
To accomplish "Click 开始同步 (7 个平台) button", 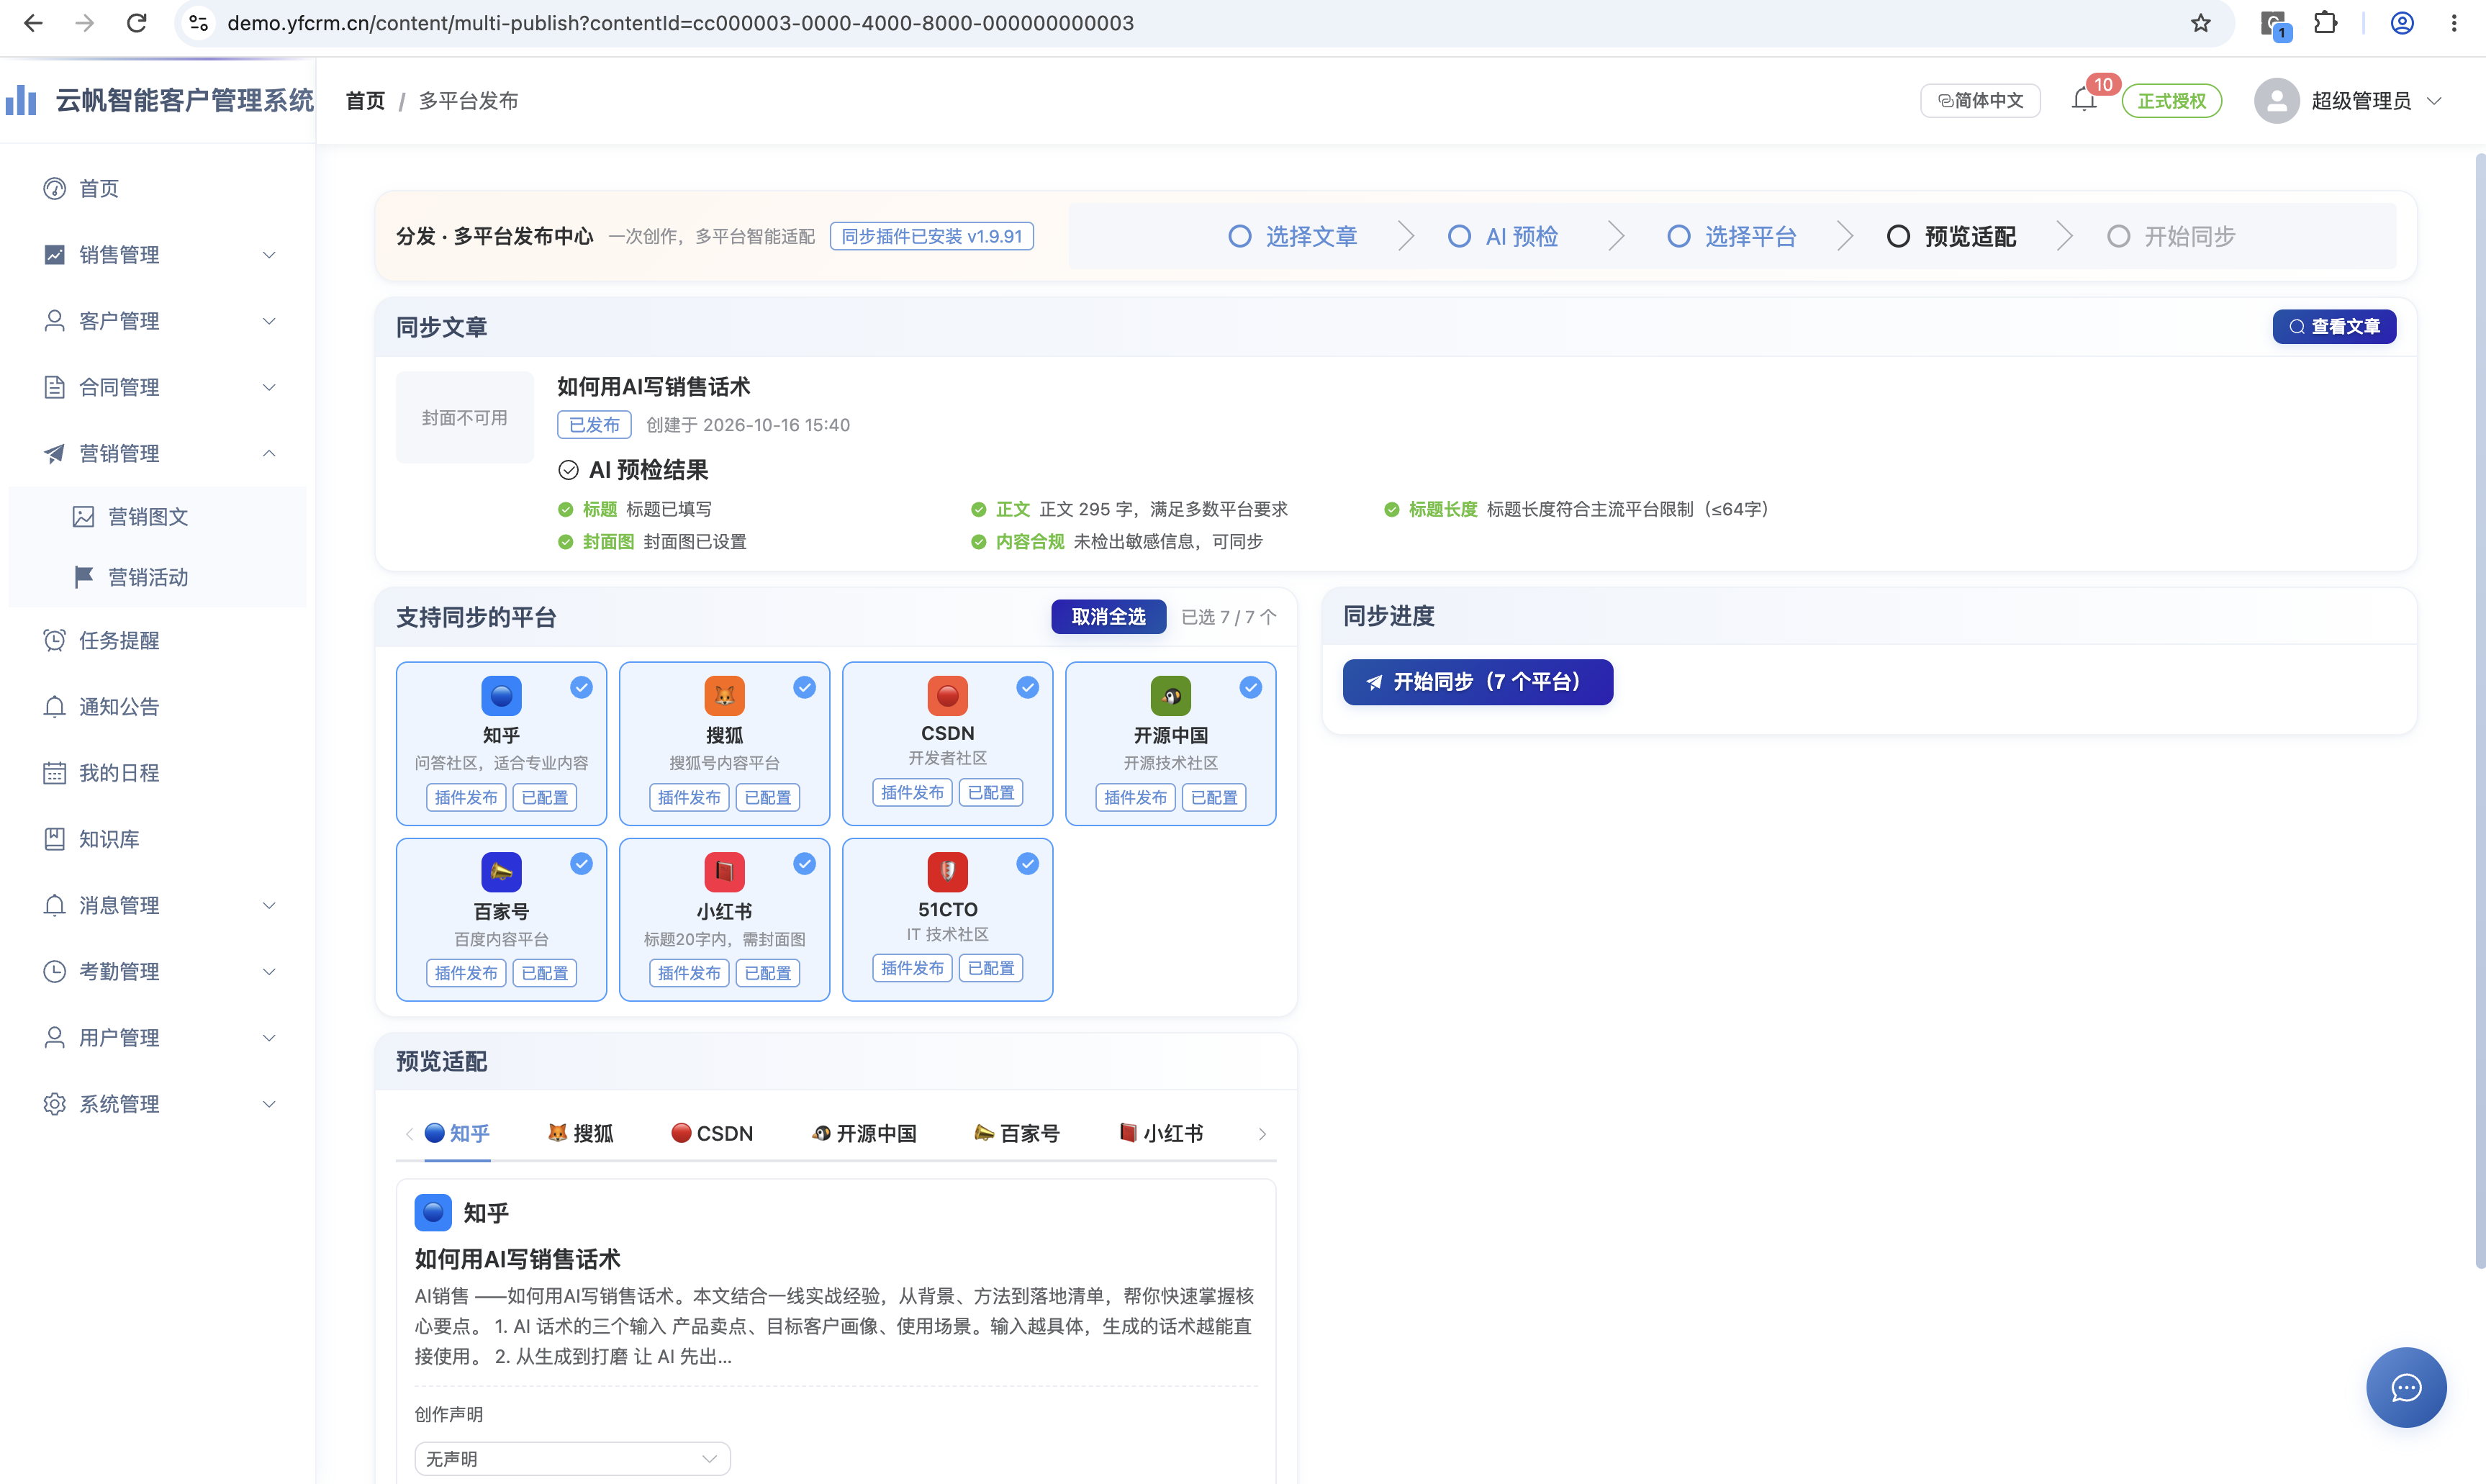I will (1477, 682).
